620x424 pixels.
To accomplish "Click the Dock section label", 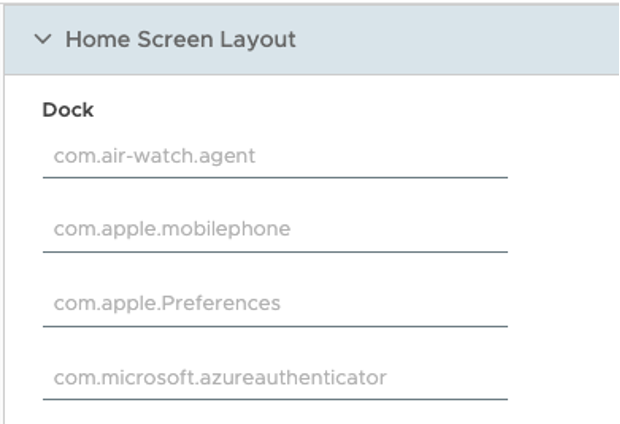I will (68, 110).
